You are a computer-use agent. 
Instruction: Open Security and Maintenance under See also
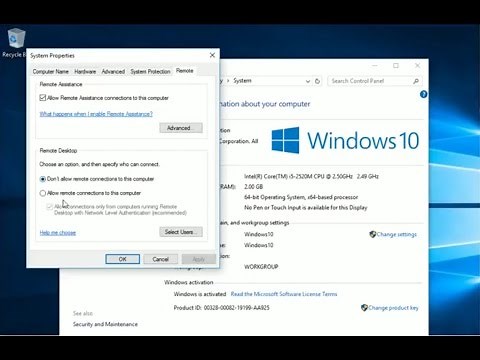coord(105,324)
